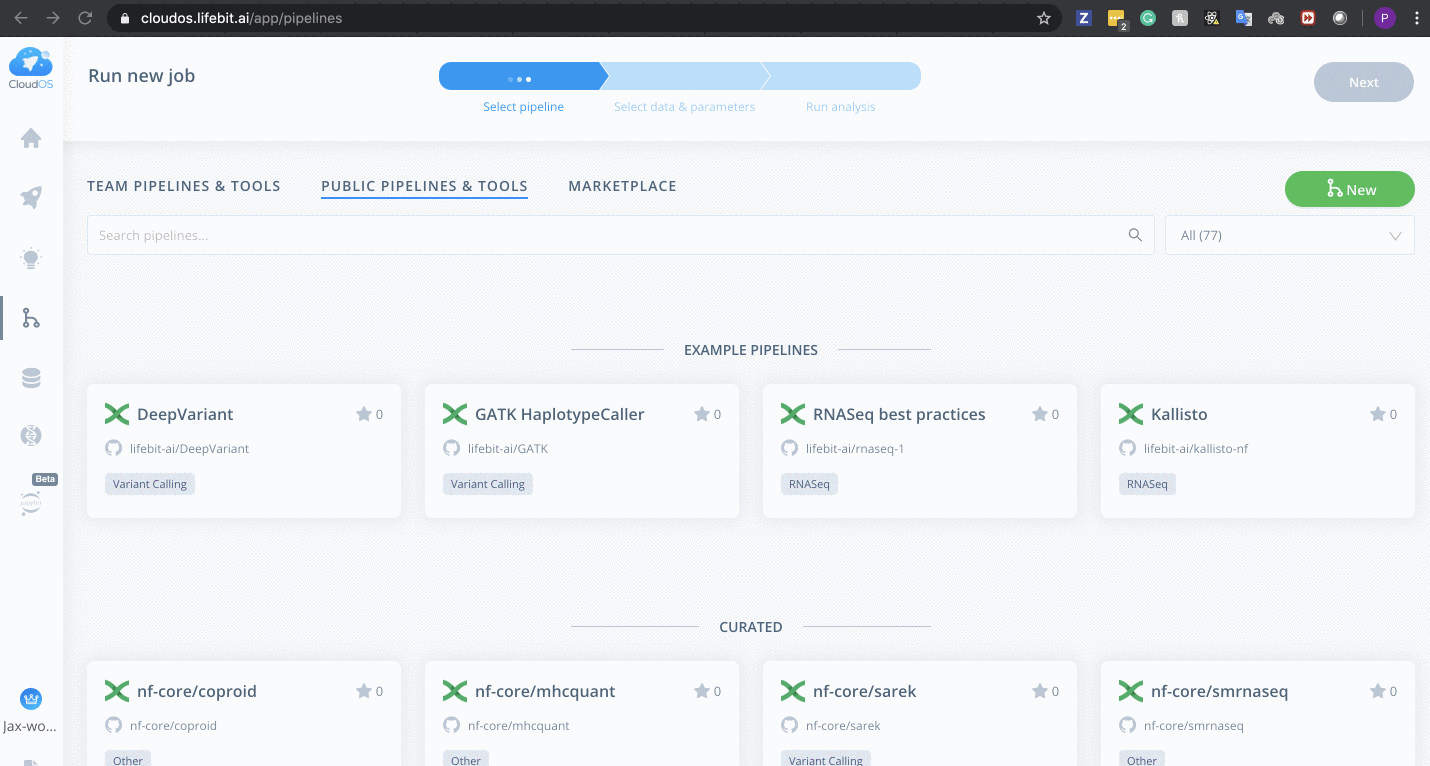1430x766 pixels.
Task: Select the DeepVariant pipeline card title
Action: [185, 414]
